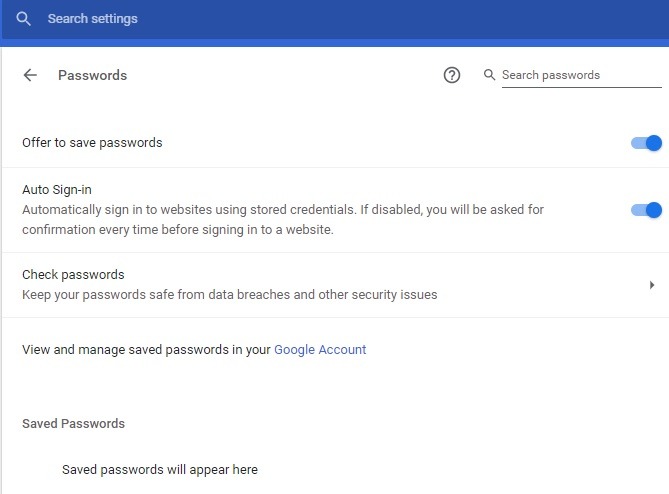Click the Auto Sign-in heading text
The height and width of the screenshot is (494, 669).
57,189
